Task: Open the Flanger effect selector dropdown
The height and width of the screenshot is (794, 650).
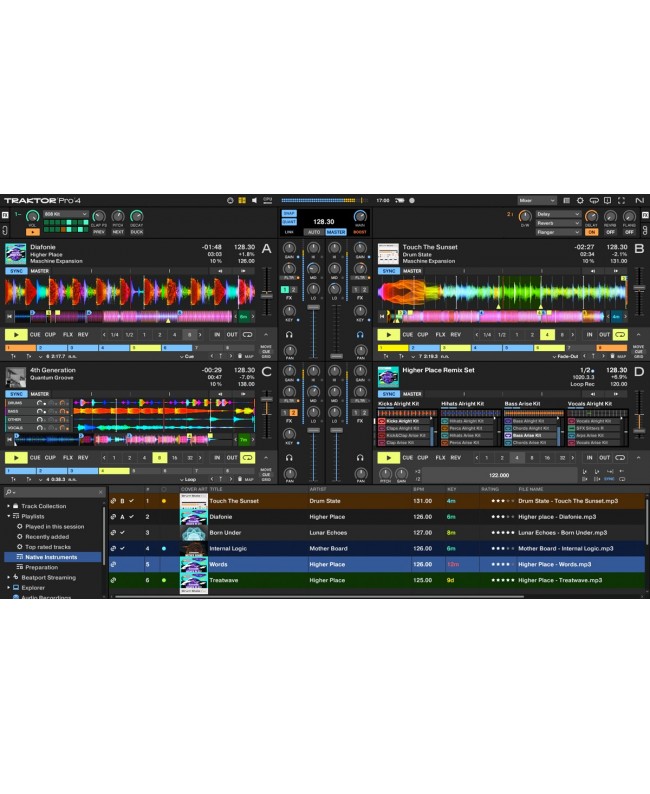Action: click(x=558, y=232)
